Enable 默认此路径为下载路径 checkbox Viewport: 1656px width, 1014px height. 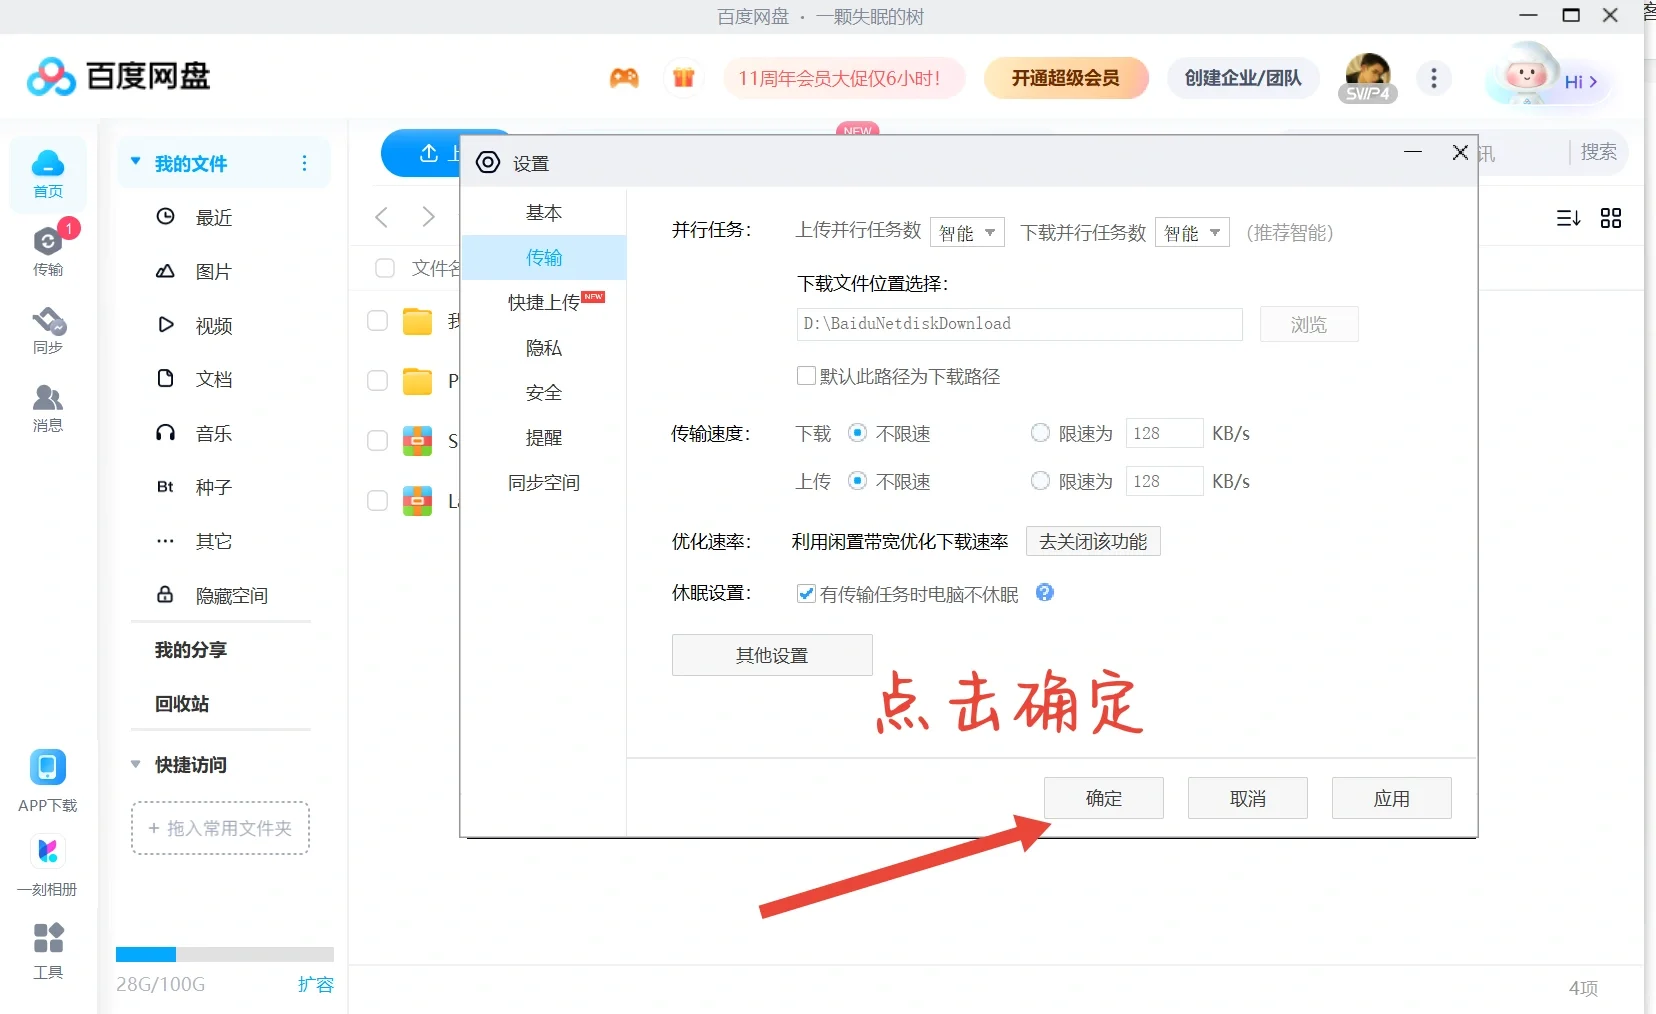click(807, 376)
